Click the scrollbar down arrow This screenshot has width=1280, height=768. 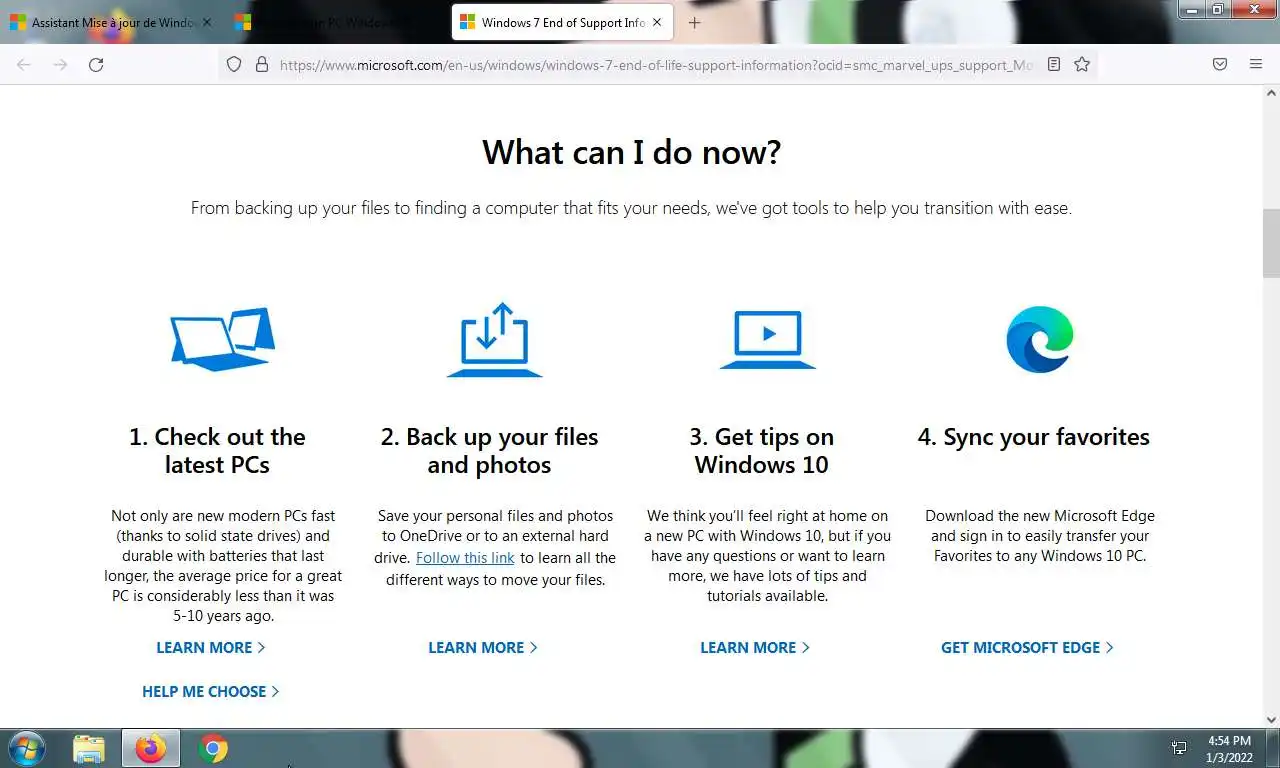click(x=1271, y=719)
